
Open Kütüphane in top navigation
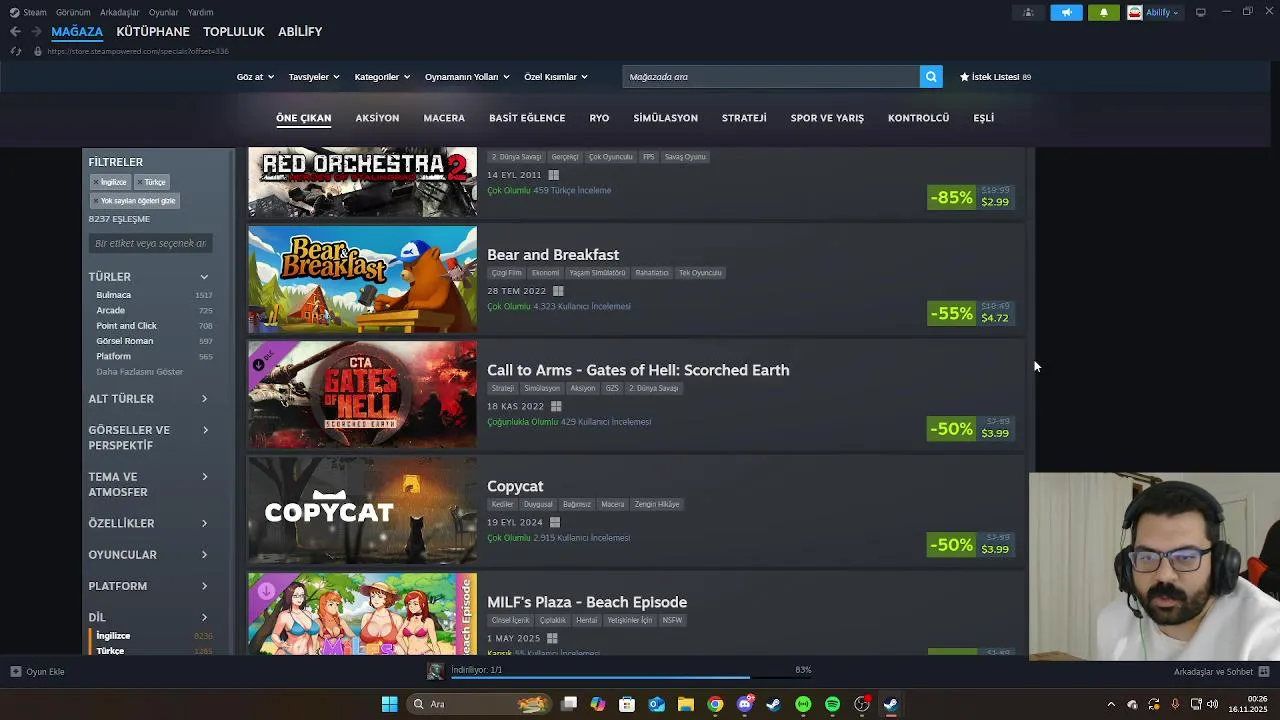pos(153,32)
